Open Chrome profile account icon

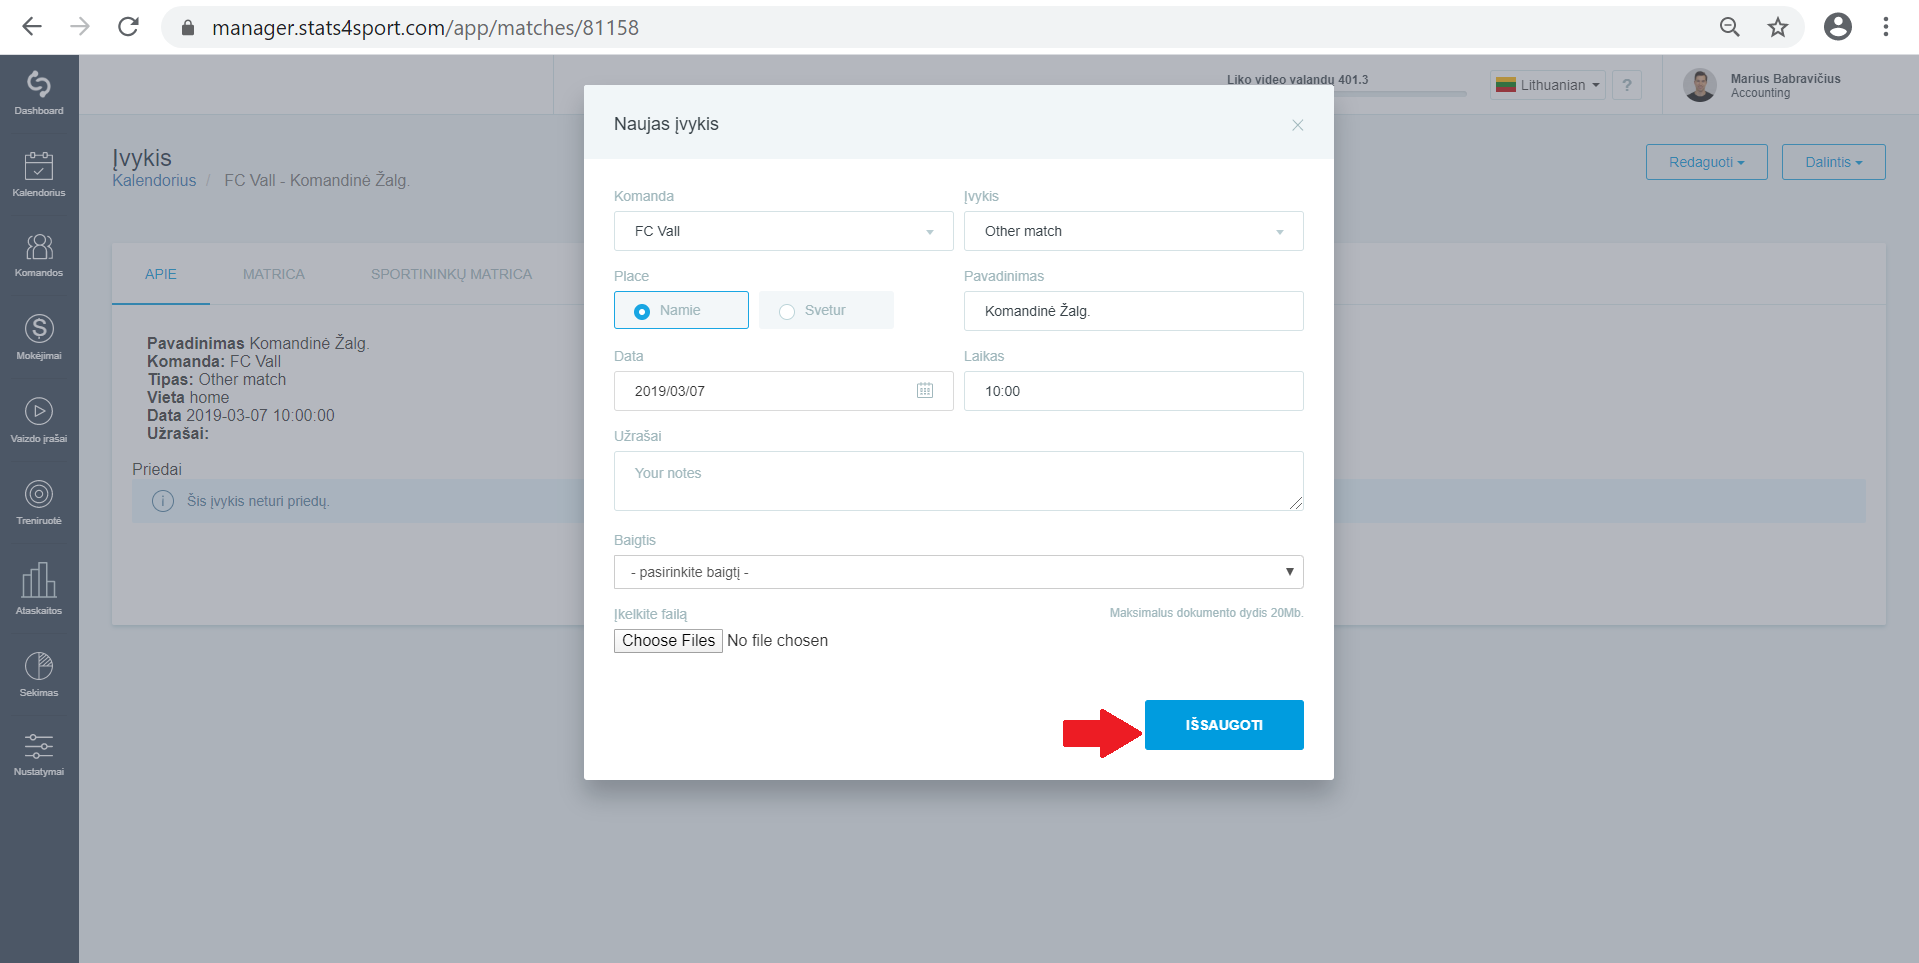[1838, 27]
